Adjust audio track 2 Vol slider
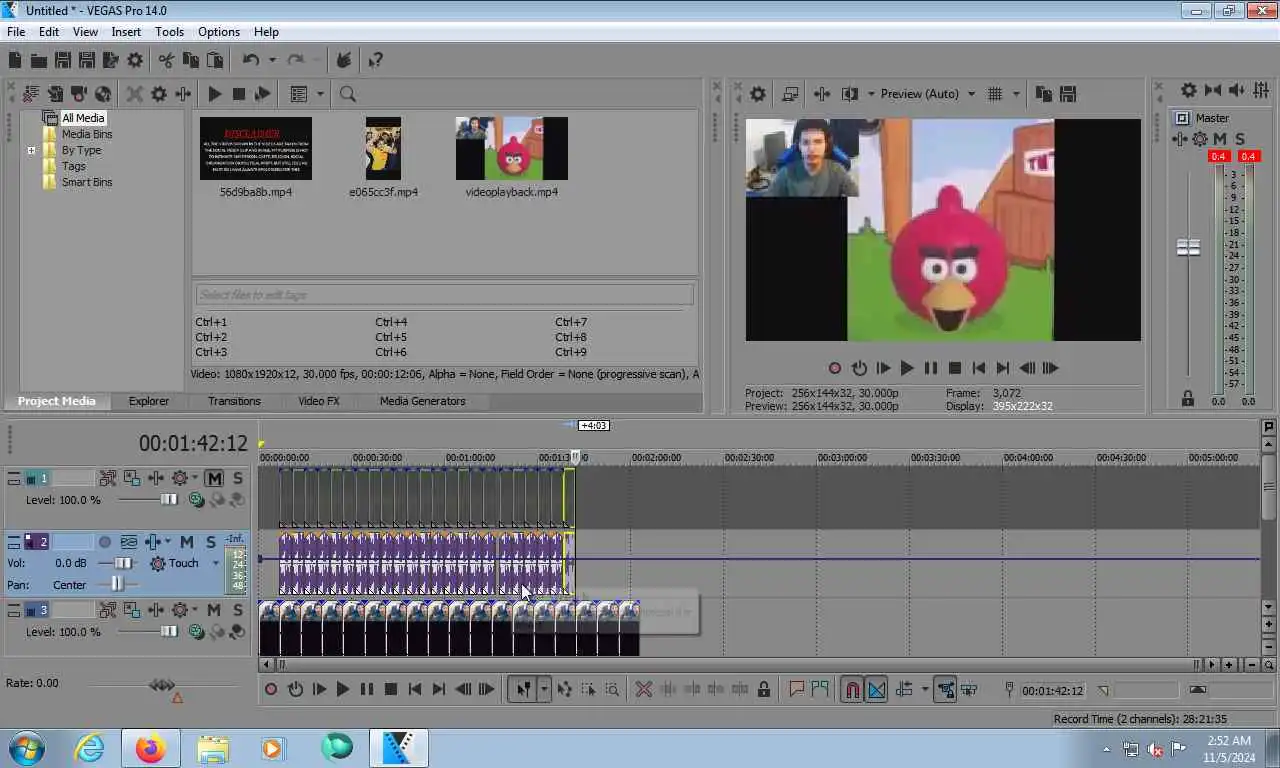1280x768 pixels. coord(123,563)
